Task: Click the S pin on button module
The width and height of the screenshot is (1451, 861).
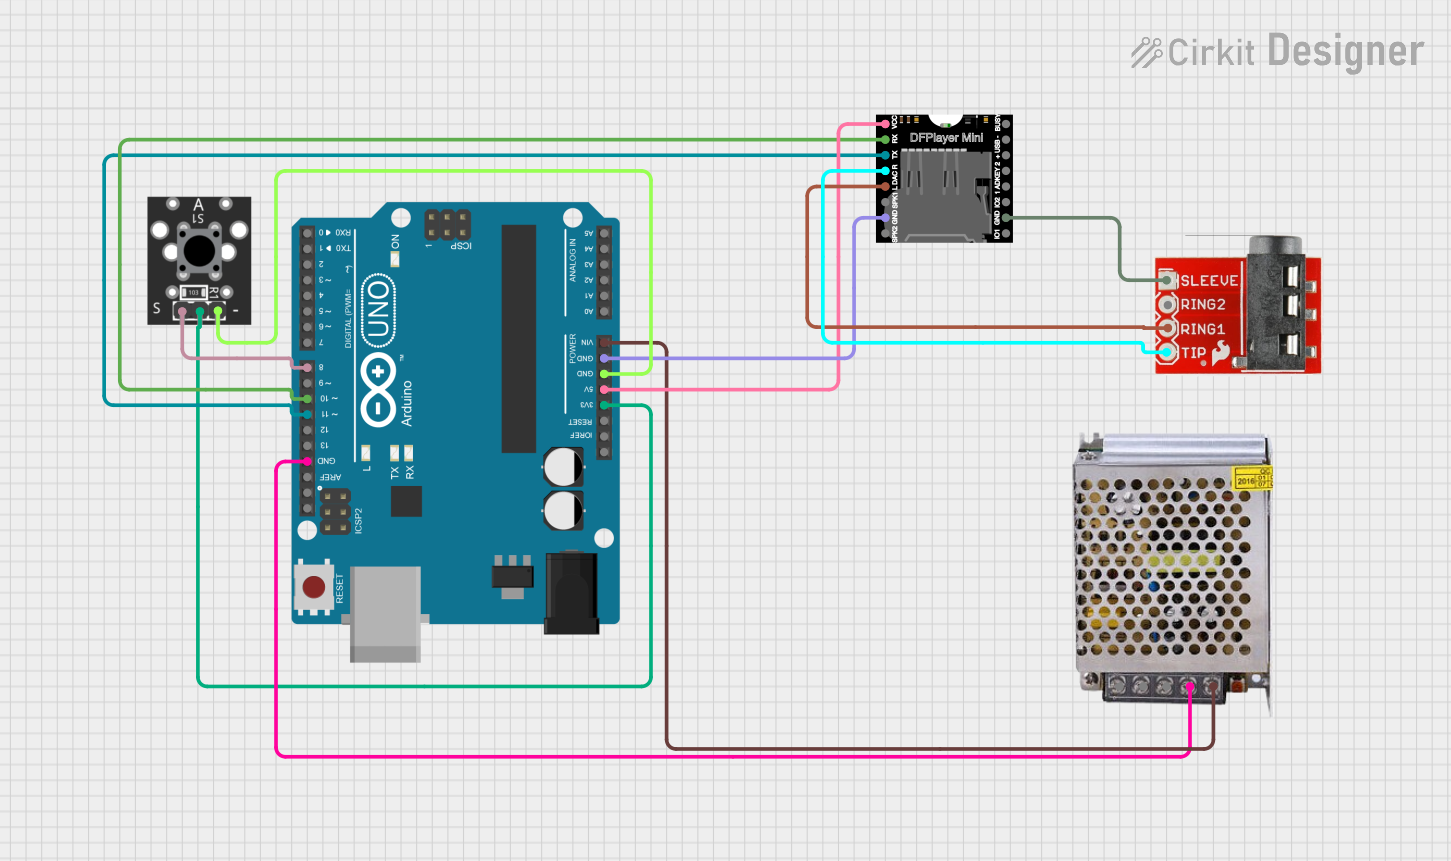Action: (x=182, y=312)
